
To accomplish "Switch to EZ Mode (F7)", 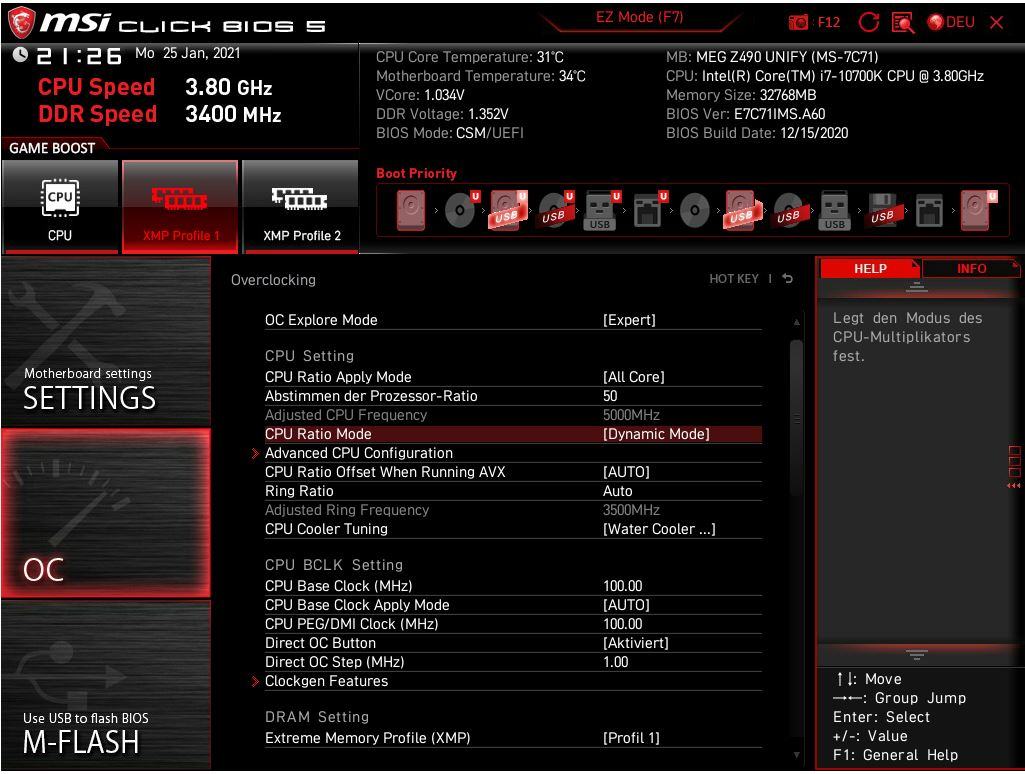I will (639, 18).
